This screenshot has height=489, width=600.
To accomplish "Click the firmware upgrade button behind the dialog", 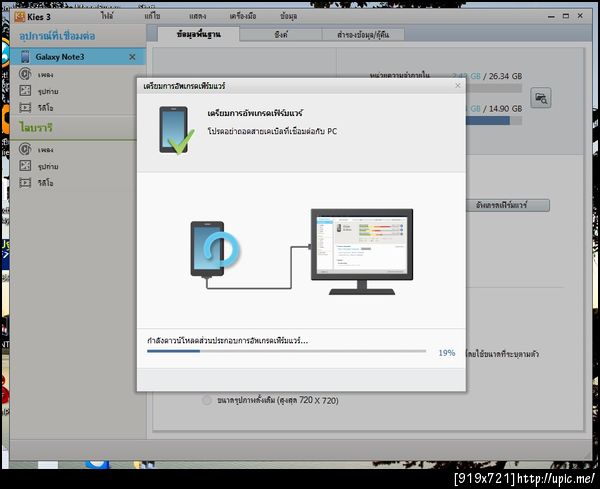I will tap(508, 205).
